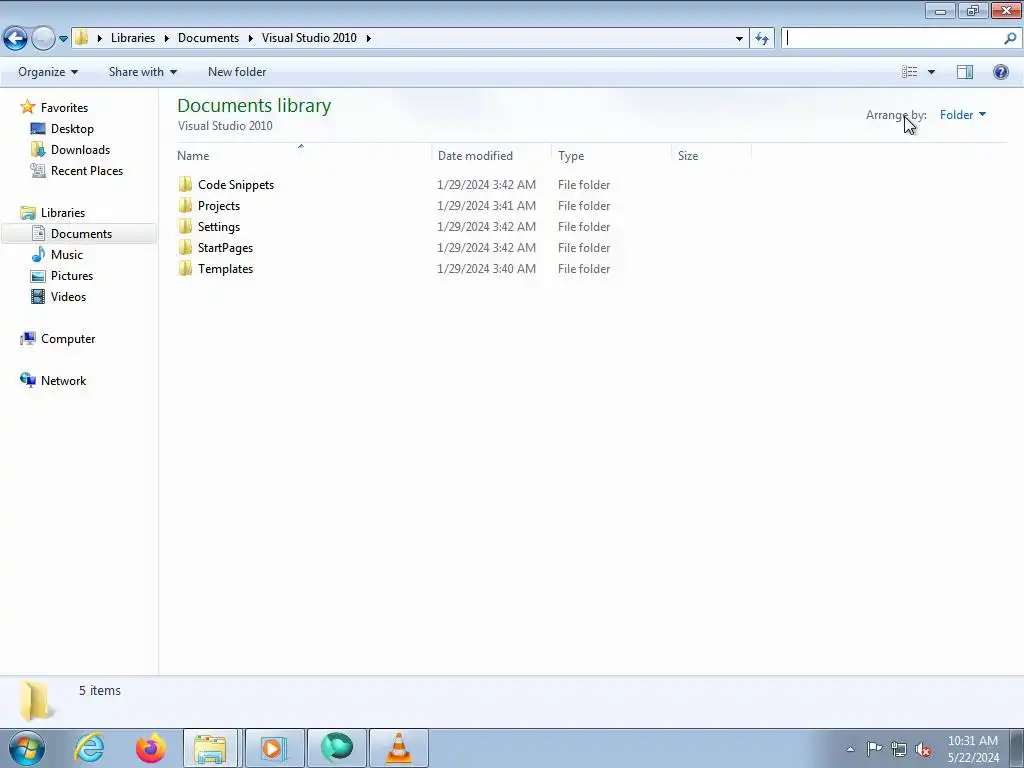Viewport: 1024px width, 768px height.
Task: Open the Windows Start menu
Action: (x=27, y=748)
